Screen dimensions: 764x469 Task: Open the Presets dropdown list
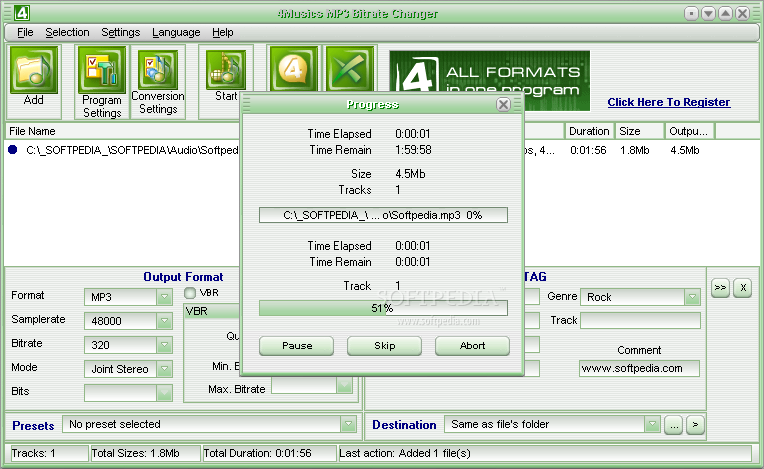pos(348,424)
